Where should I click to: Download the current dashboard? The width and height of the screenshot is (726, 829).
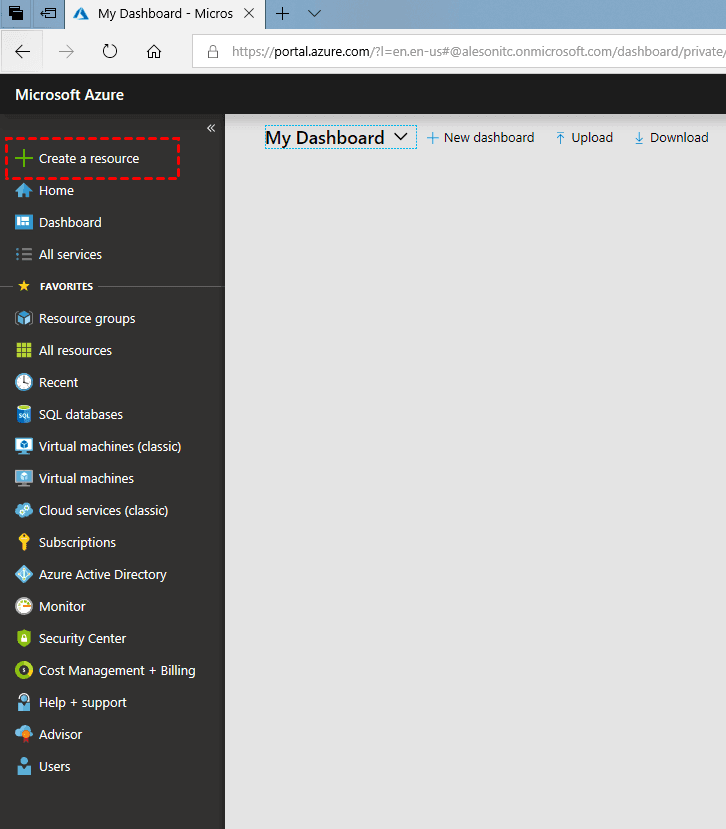coord(671,138)
